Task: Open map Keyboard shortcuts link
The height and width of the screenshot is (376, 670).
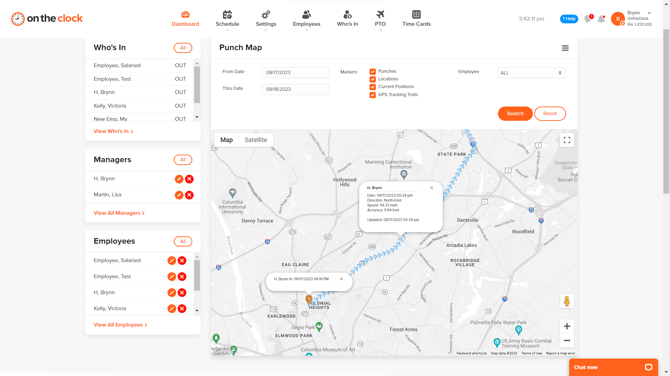Action: 471,353
